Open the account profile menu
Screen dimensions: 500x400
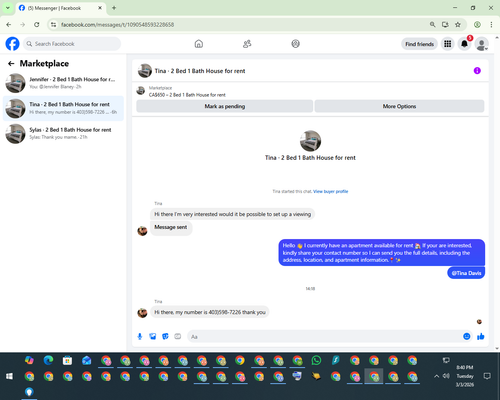(x=481, y=44)
